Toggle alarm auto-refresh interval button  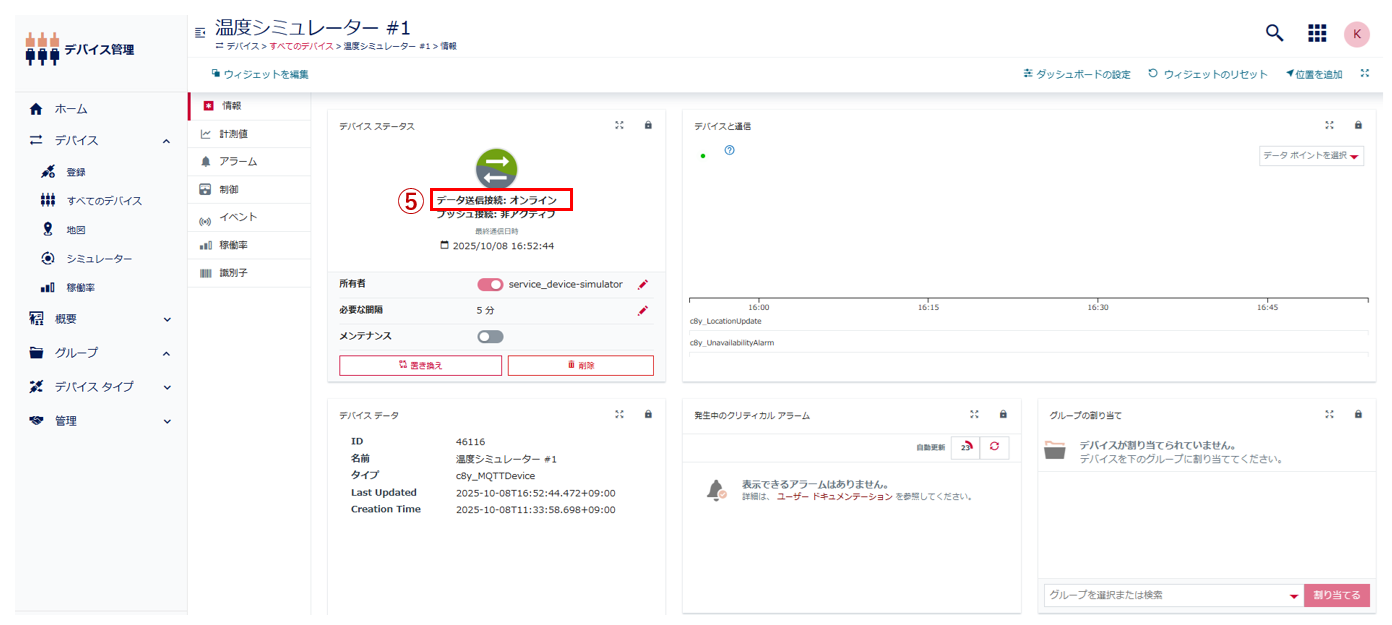click(x=965, y=447)
